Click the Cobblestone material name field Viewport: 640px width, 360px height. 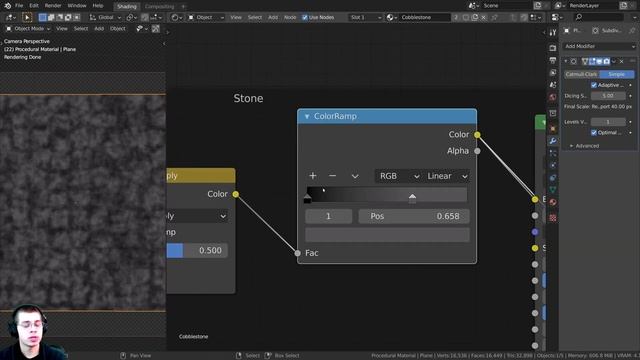(x=424, y=17)
